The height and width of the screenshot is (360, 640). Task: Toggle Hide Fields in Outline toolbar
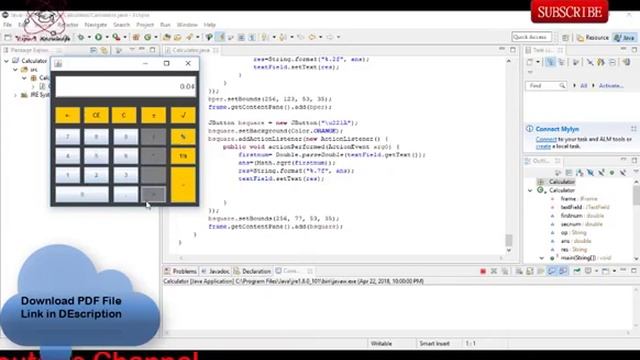(590, 173)
